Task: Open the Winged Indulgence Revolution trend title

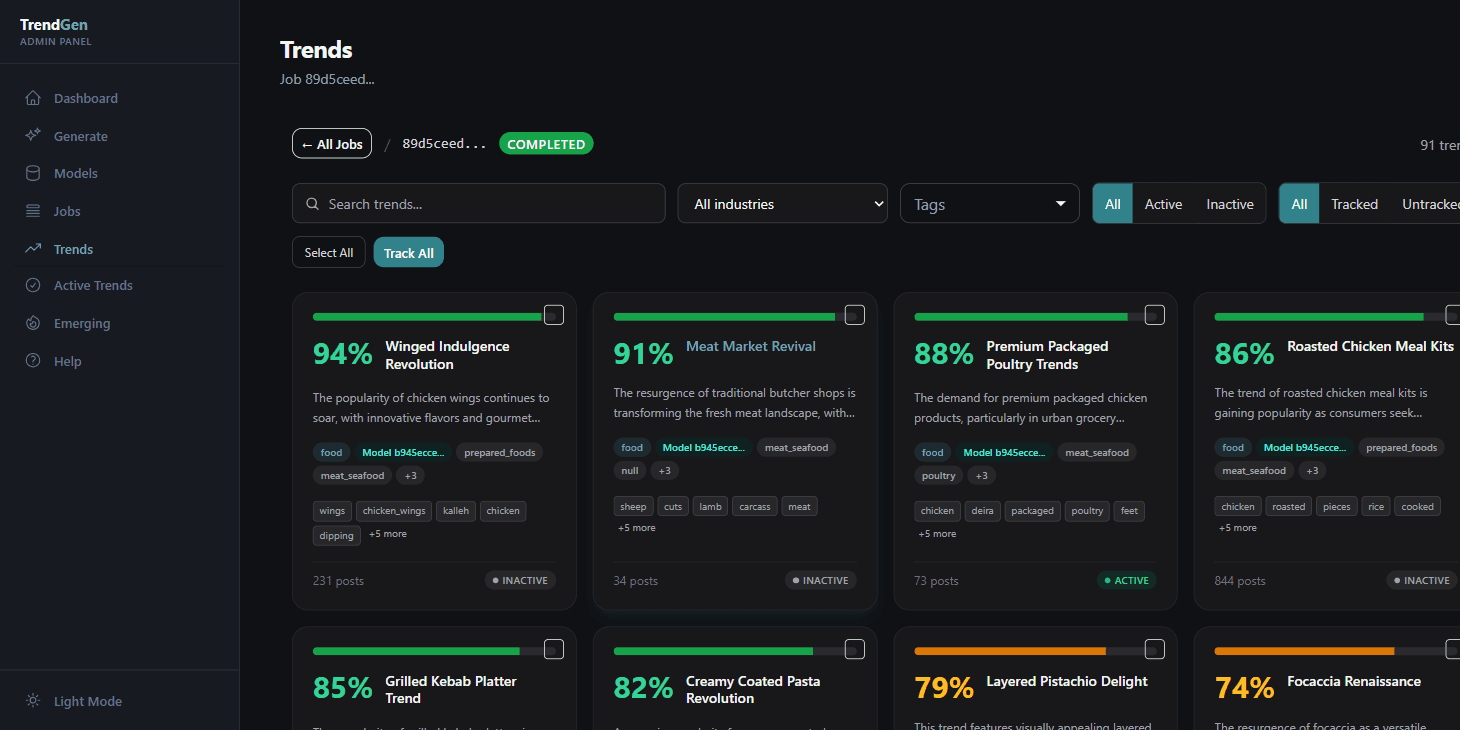Action: [x=447, y=355]
